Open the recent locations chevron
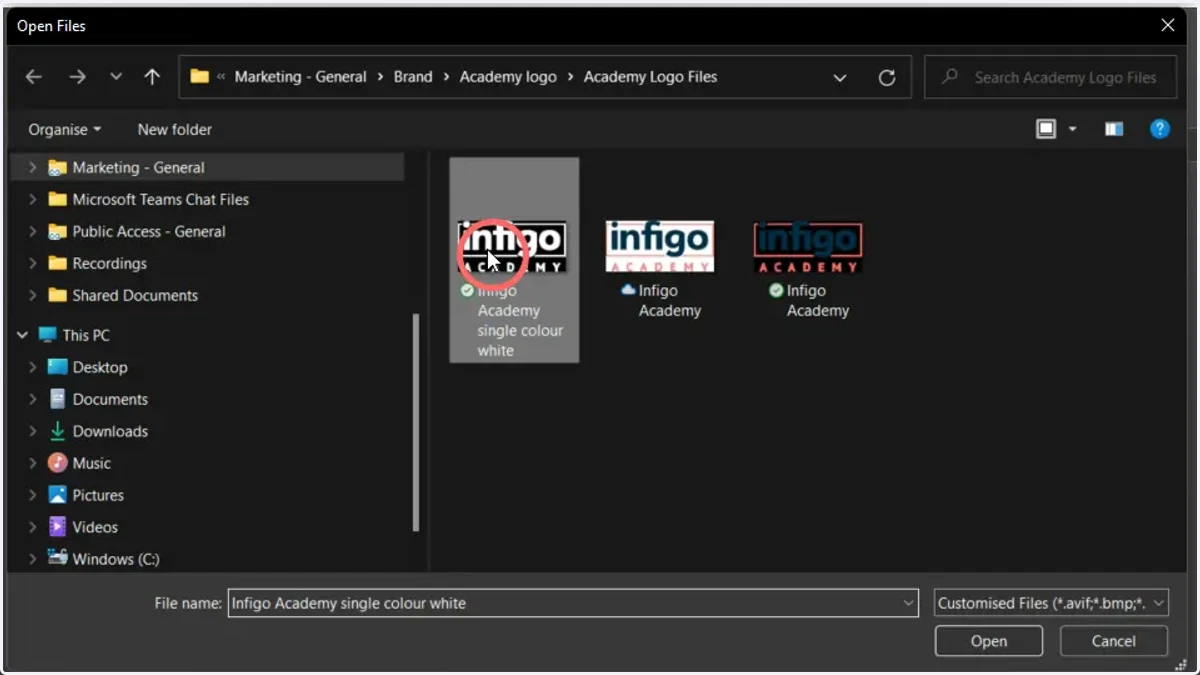Viewport: 1200px width, 675px height. click(x=116, y=77)
